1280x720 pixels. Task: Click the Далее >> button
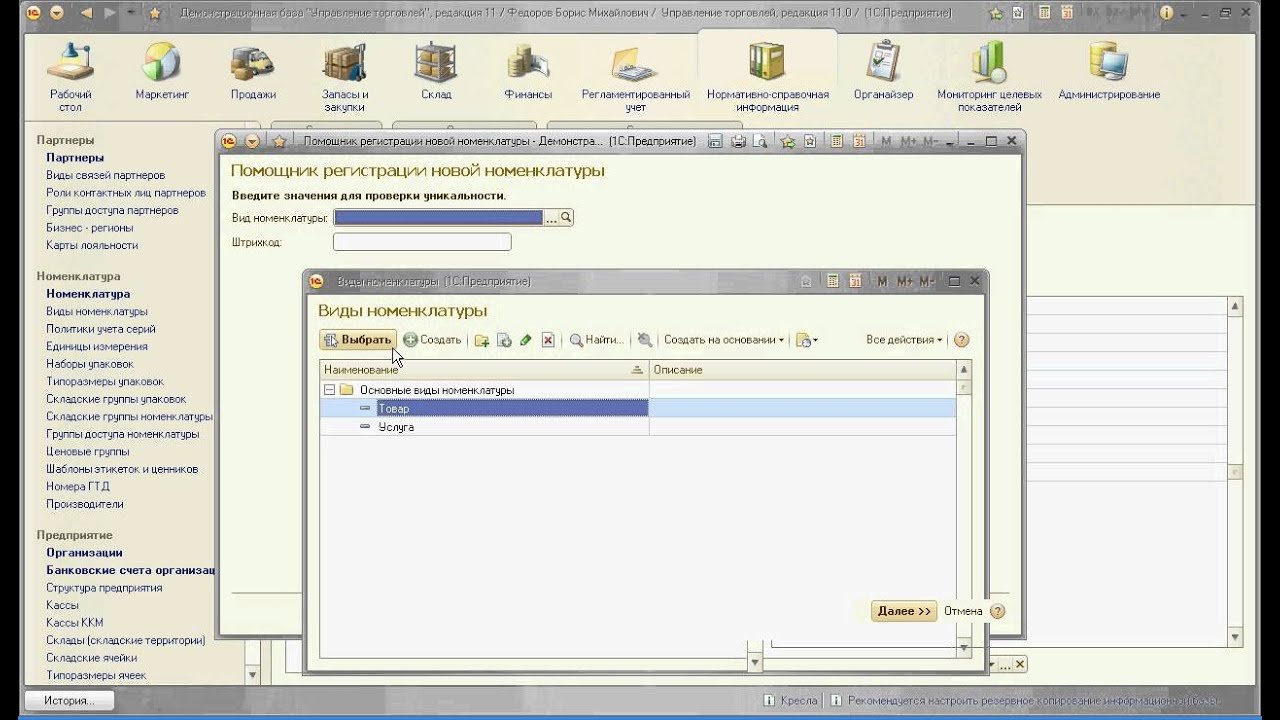point(904,611)
